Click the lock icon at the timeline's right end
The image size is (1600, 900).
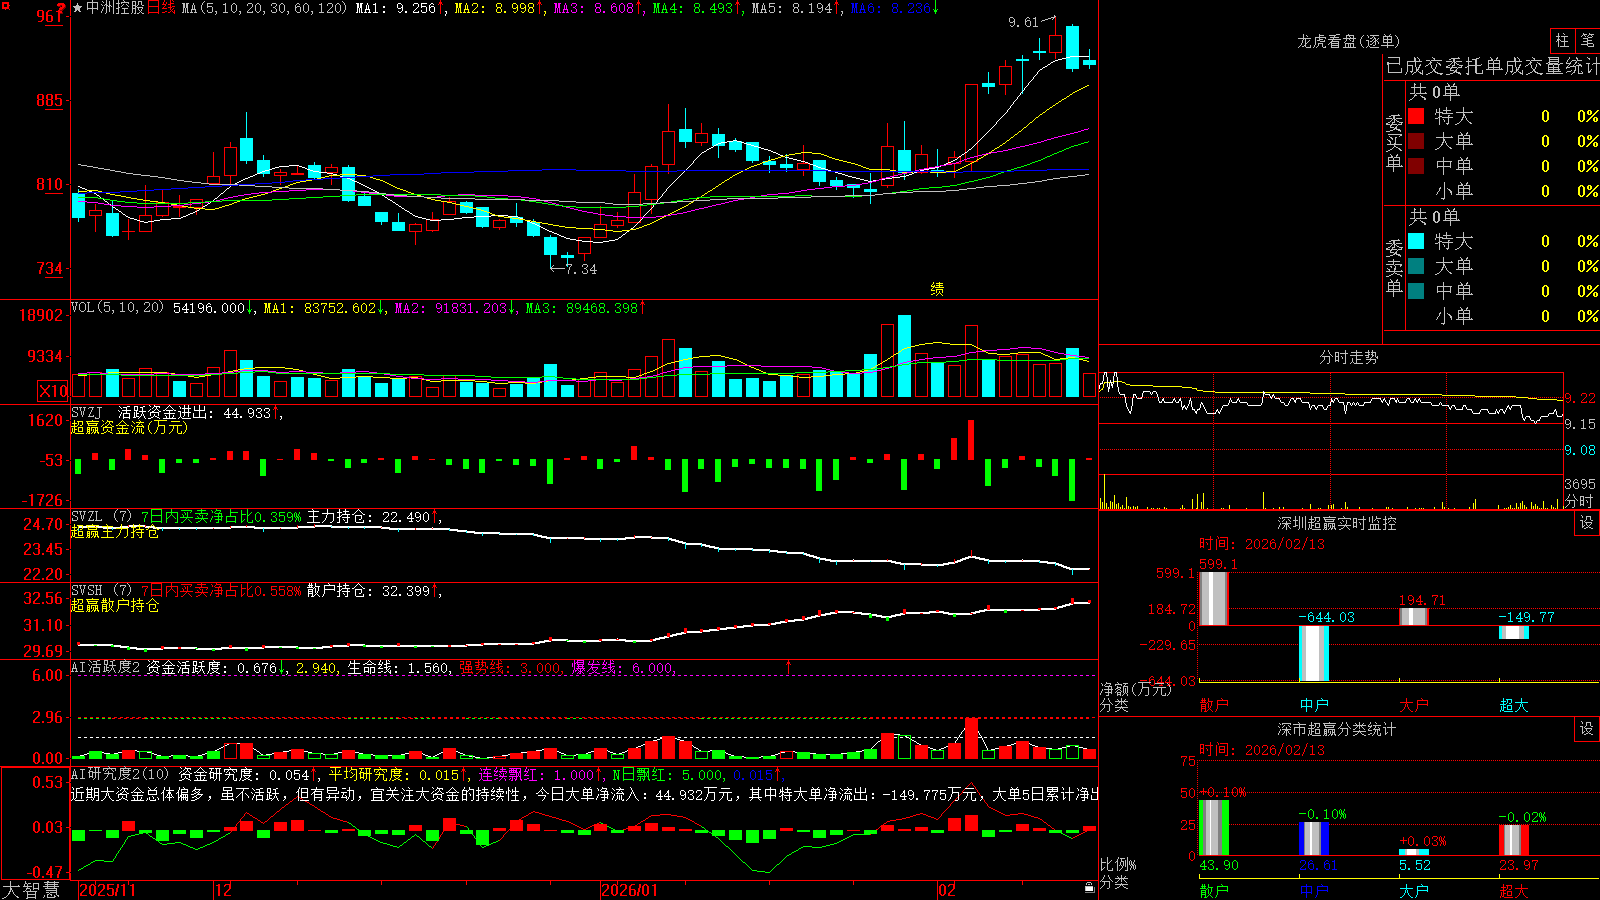(1090, 887)
